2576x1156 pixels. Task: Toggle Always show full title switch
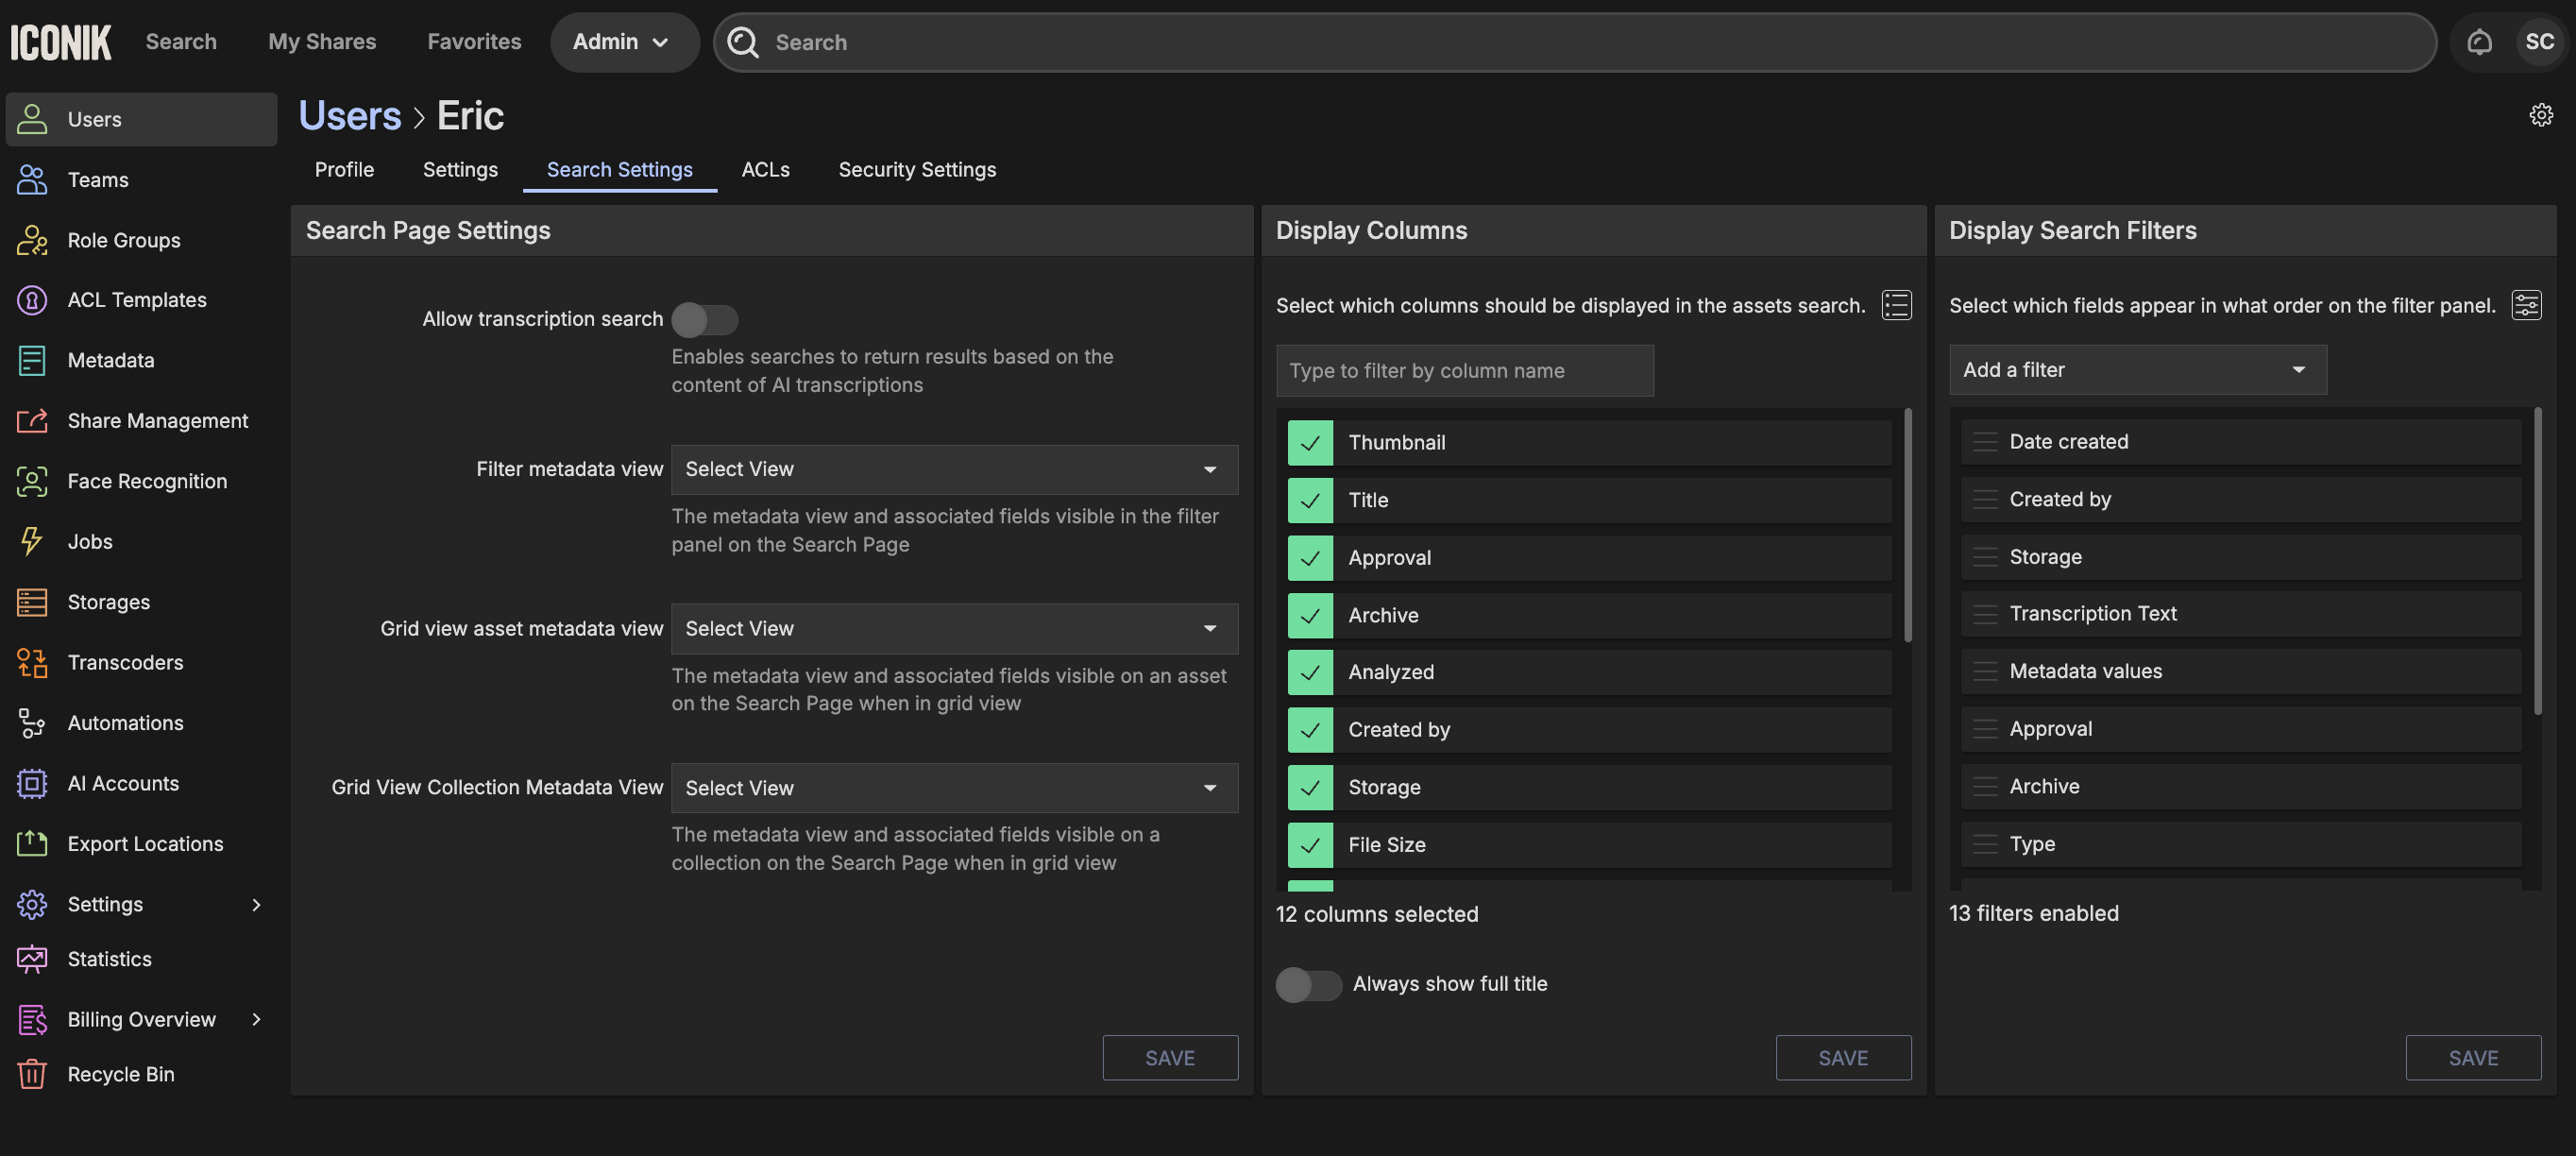point(1308,984)
